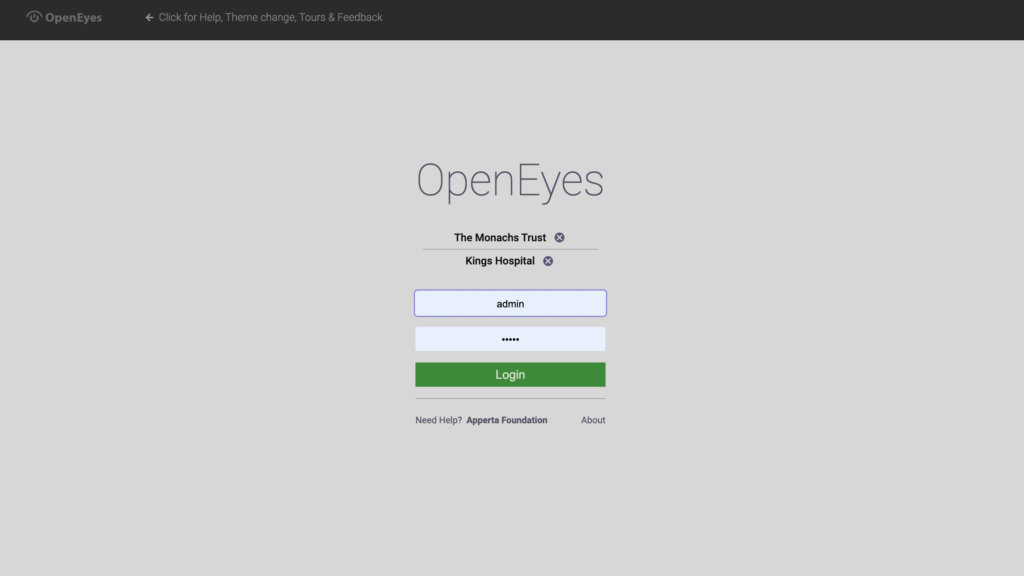This screenshot has height=576, width=1024.
Task: Click the Kings Hospital label
Action: (500, 261)
